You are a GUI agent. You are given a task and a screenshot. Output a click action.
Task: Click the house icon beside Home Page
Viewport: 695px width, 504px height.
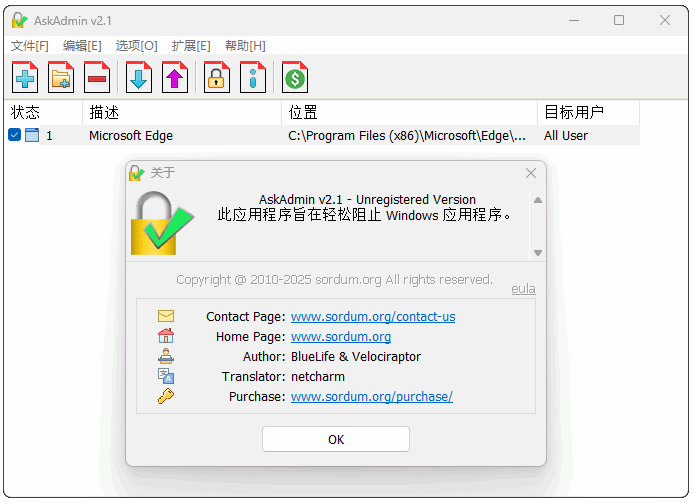[166, 336]
